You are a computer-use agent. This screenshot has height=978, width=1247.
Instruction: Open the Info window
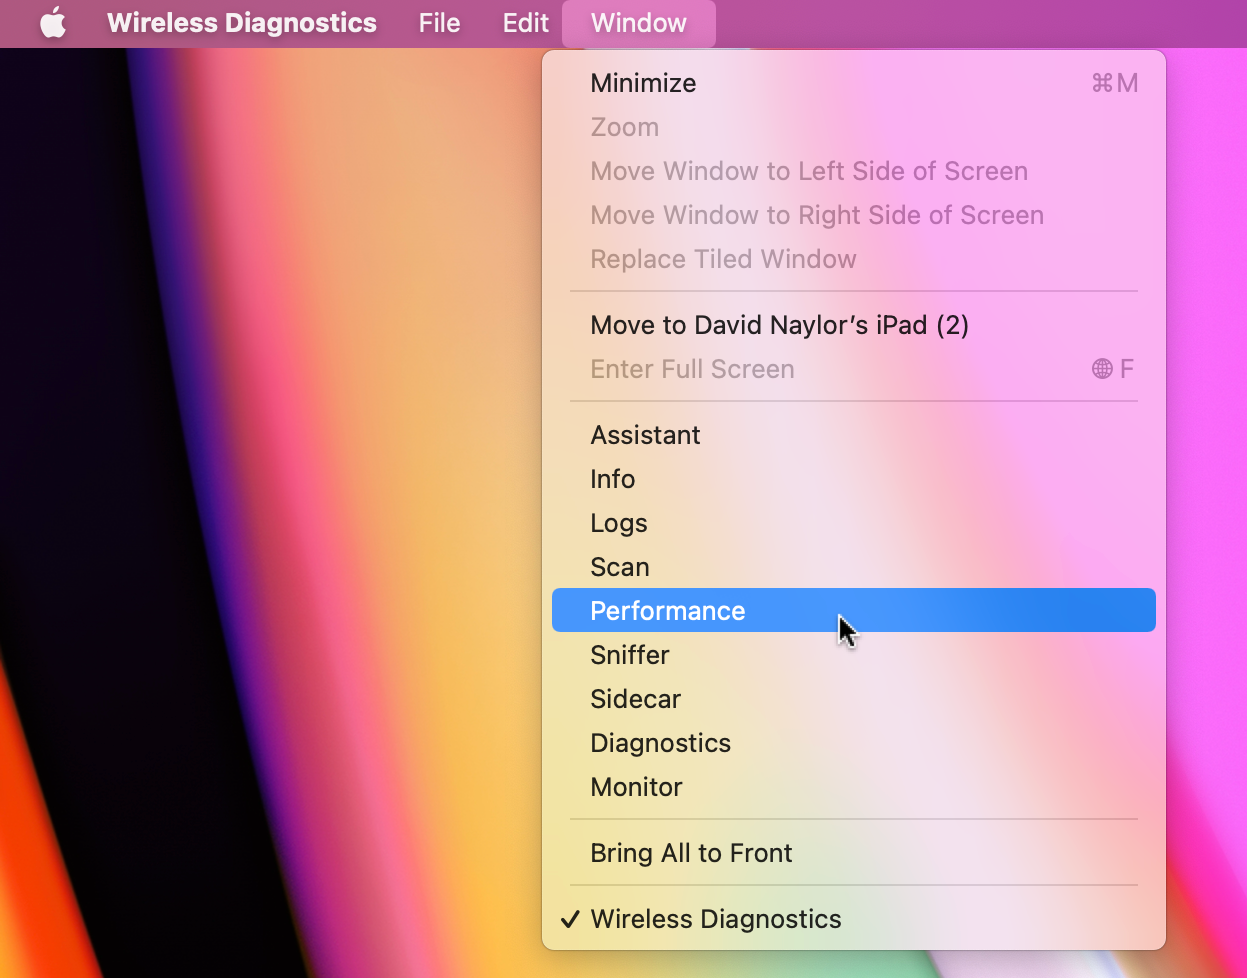[854, 479]
